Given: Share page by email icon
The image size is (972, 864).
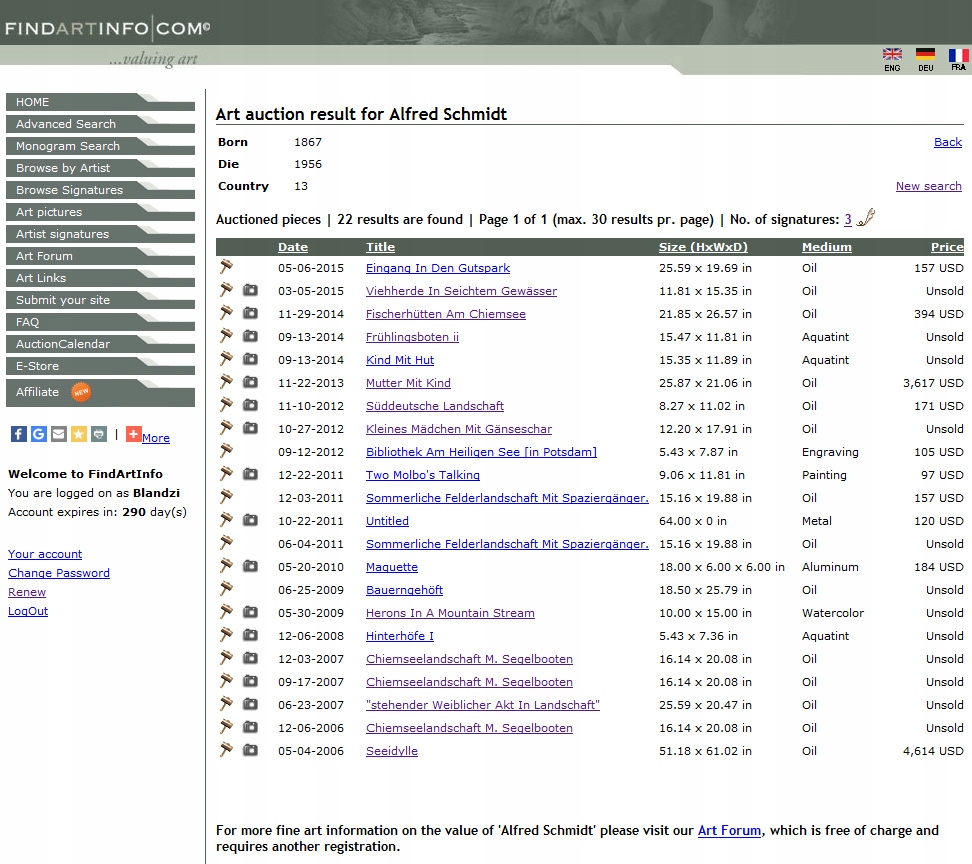Looking at the screenshot, I should point(58,434).
